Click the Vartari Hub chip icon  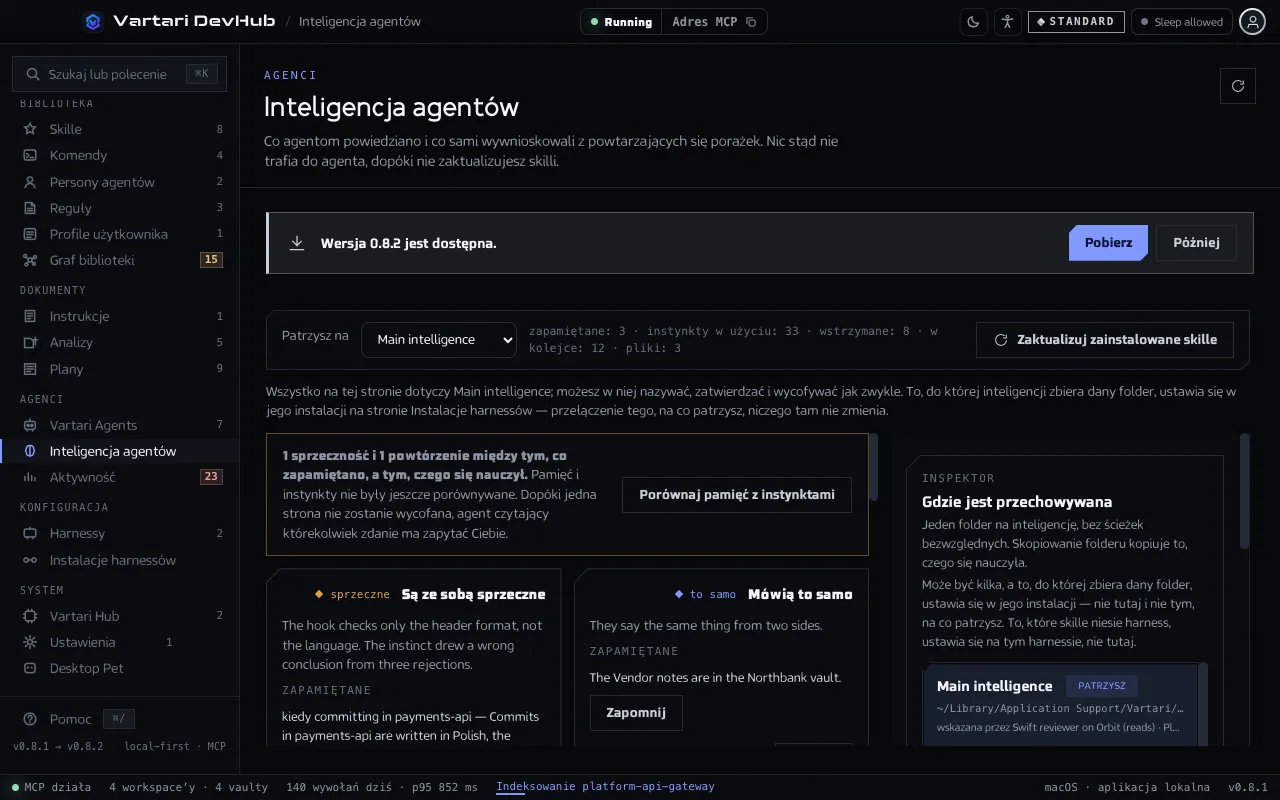tap(30, 616)
